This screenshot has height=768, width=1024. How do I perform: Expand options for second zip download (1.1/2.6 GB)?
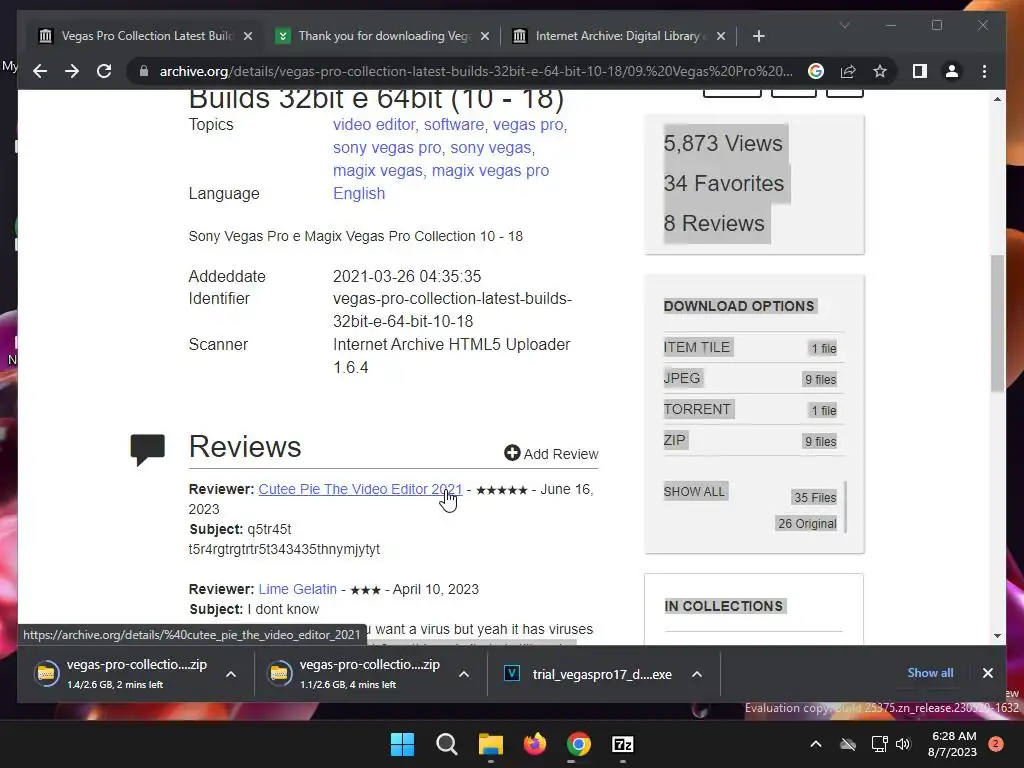[464, 674]
